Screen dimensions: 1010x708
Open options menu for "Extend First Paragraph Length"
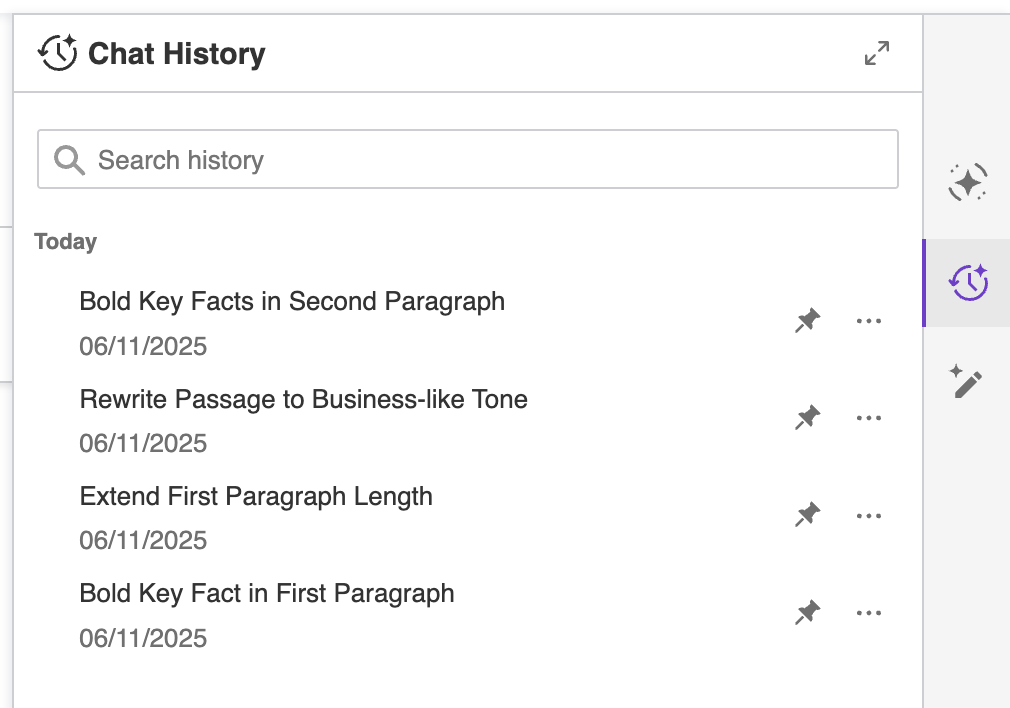click(x=869, y=517)
